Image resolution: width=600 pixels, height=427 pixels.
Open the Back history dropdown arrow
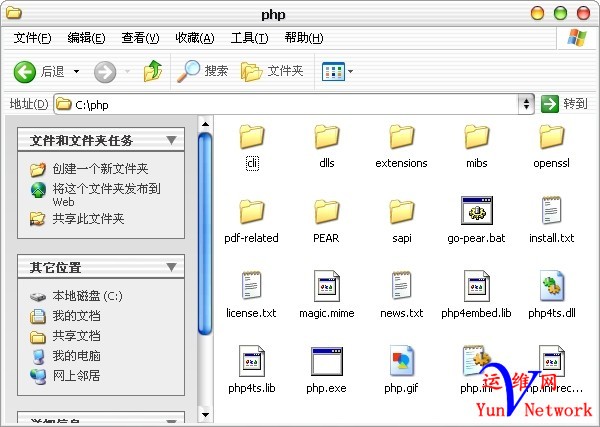(77, 71)
